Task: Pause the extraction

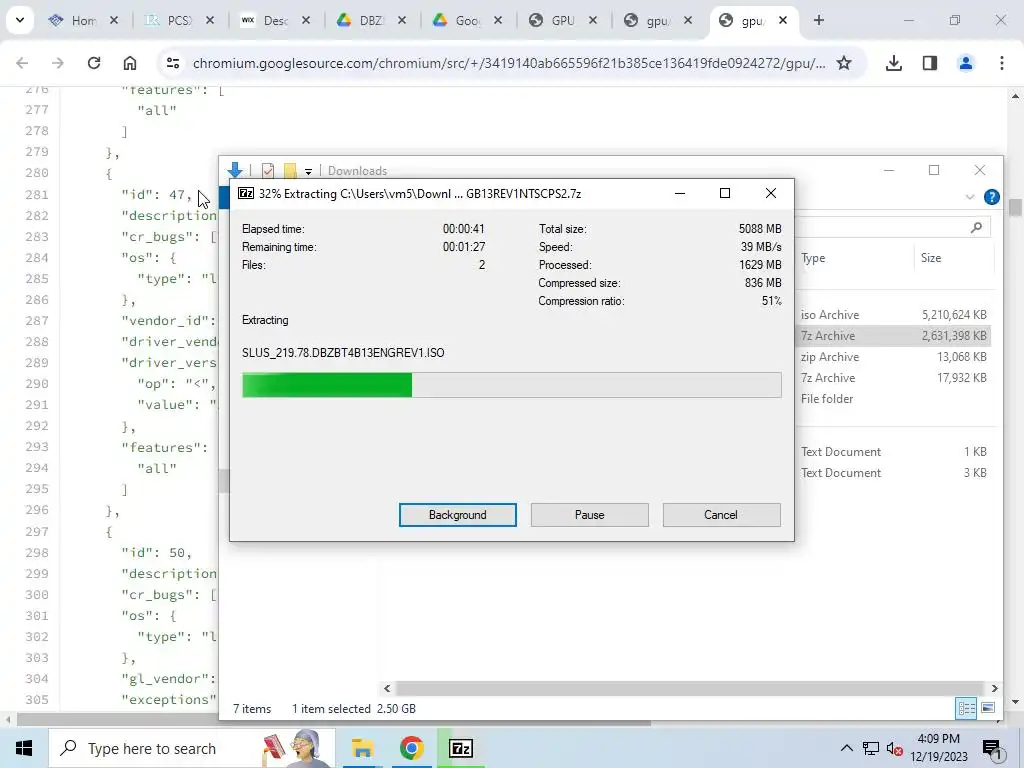Action: [589, 515]
